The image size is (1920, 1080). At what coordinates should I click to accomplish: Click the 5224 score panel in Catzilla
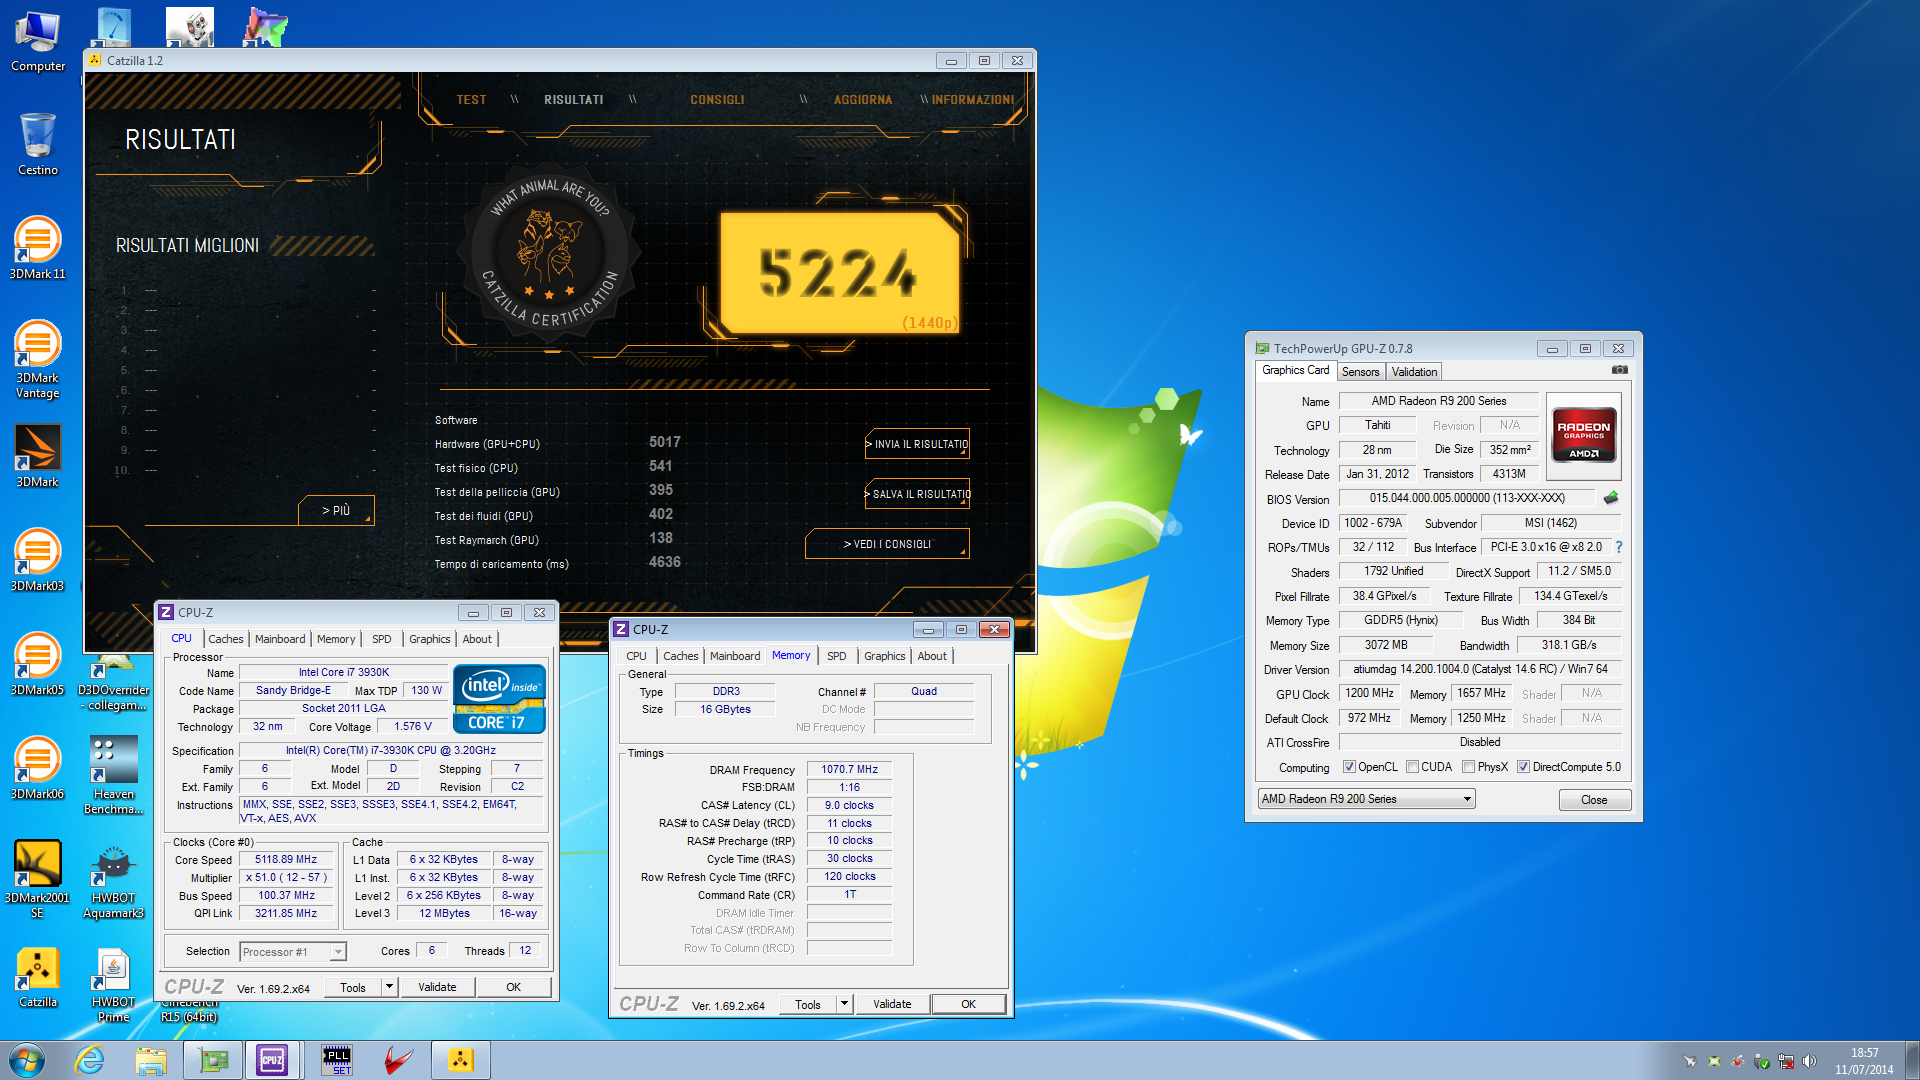(840, 272)
